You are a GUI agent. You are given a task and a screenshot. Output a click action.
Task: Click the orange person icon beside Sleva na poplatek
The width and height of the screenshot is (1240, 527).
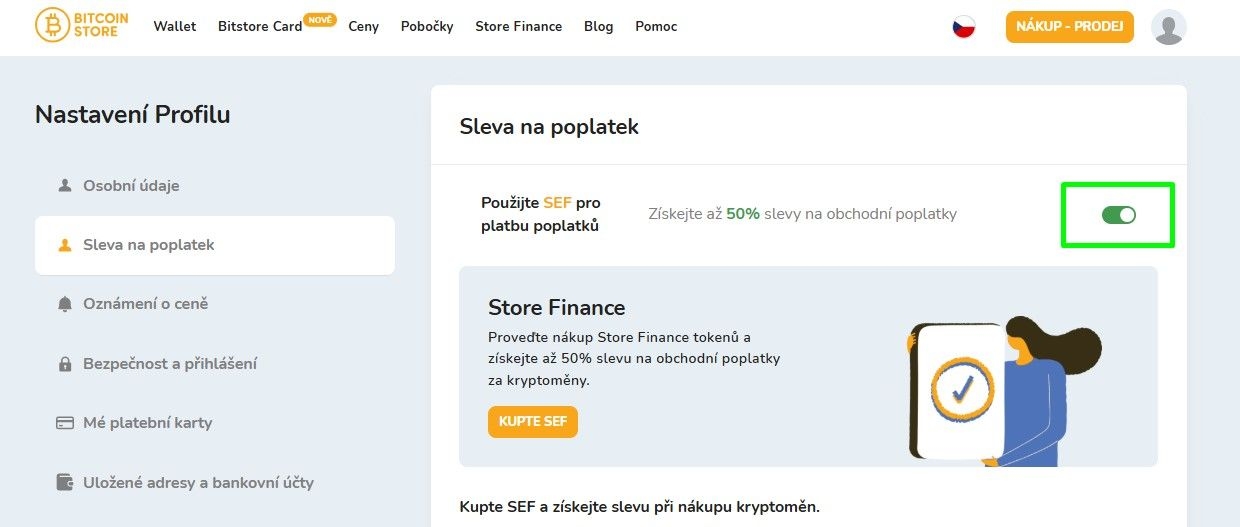click(x=65, y=245)
